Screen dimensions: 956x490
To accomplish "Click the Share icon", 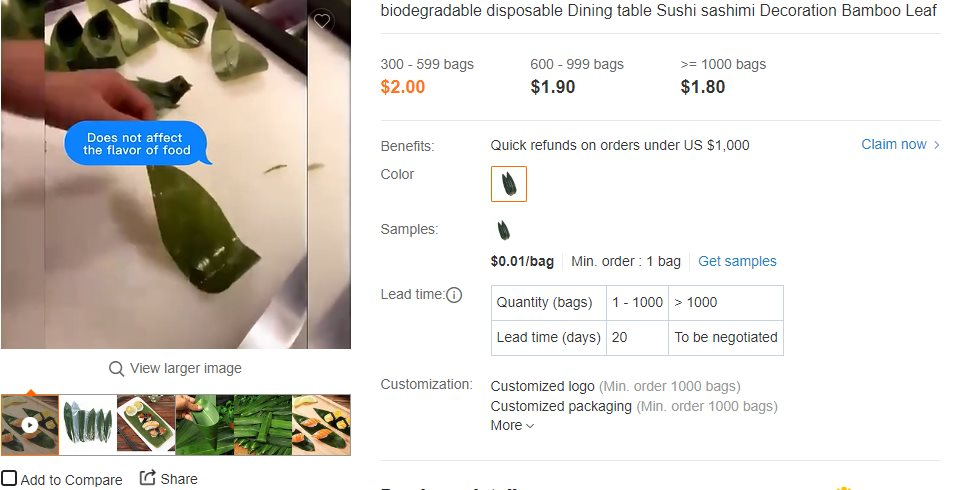I will 148,478.
